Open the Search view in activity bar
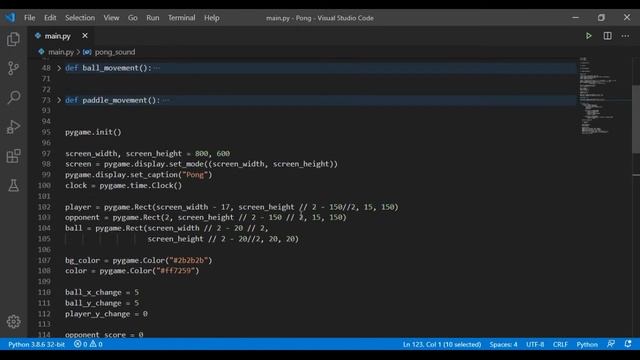The height and width of the screenshot is (360, 640). [13, 97]
